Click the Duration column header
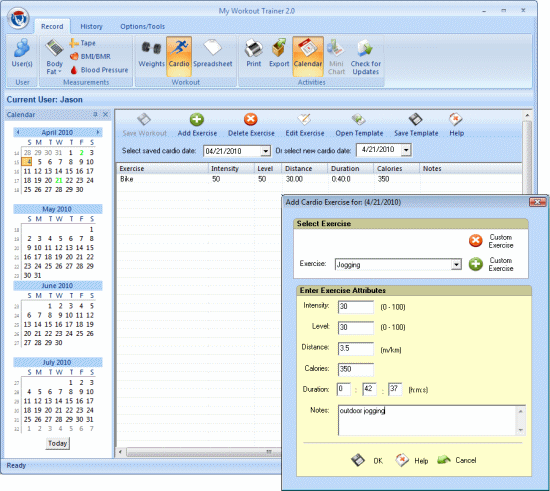This screenshot has width=550, height=491. (351, 168)
